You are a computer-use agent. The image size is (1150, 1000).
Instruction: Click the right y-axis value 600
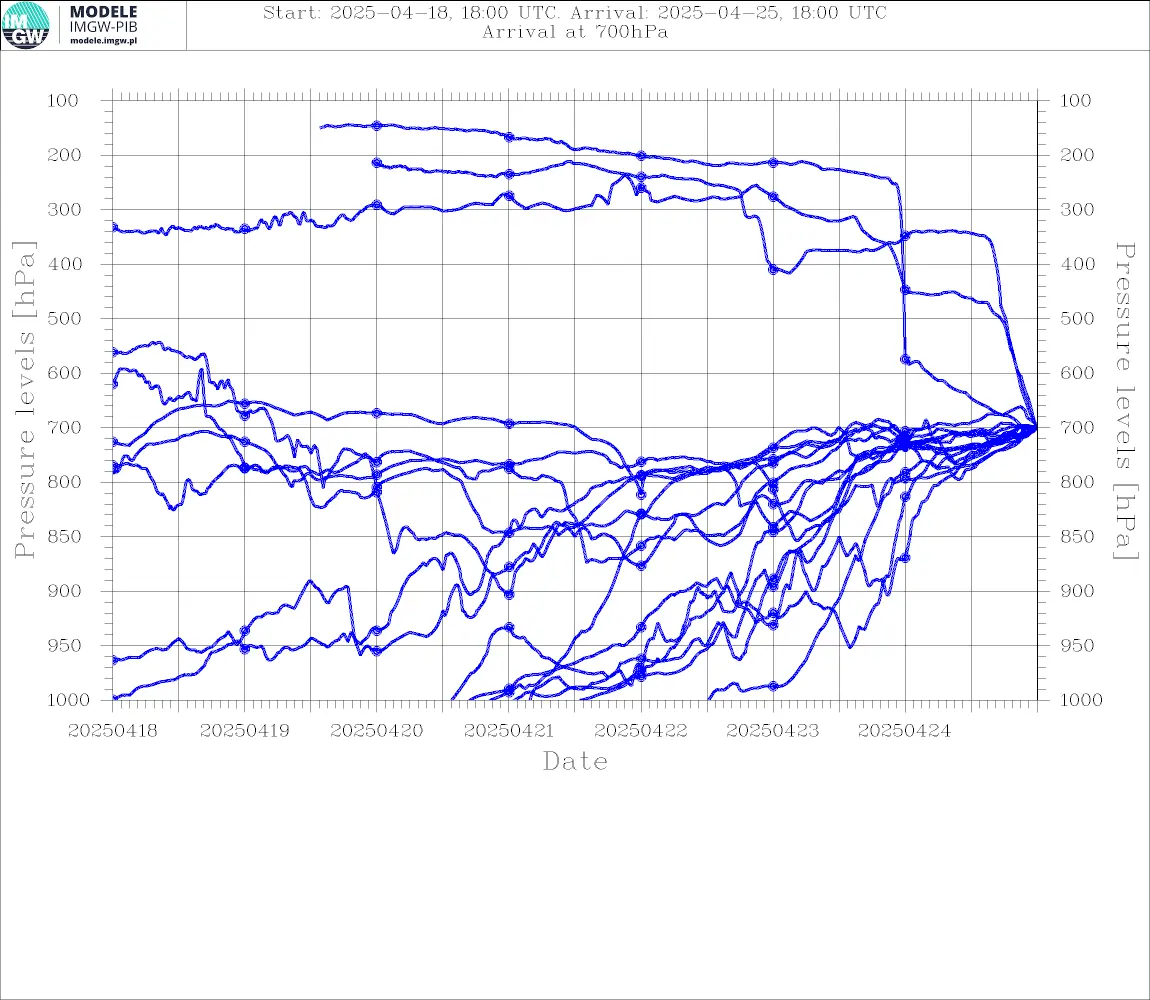tap(1076, 373)
